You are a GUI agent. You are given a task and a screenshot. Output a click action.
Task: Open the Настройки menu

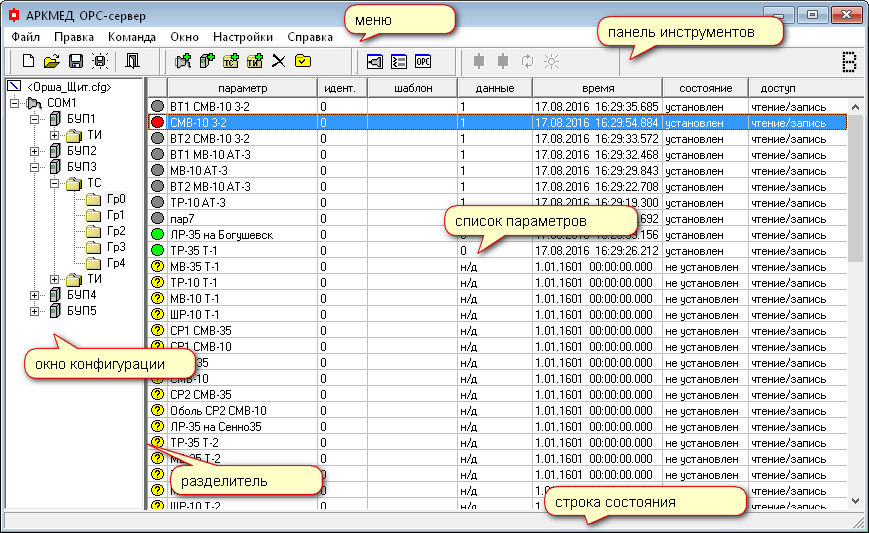[243, 36]
